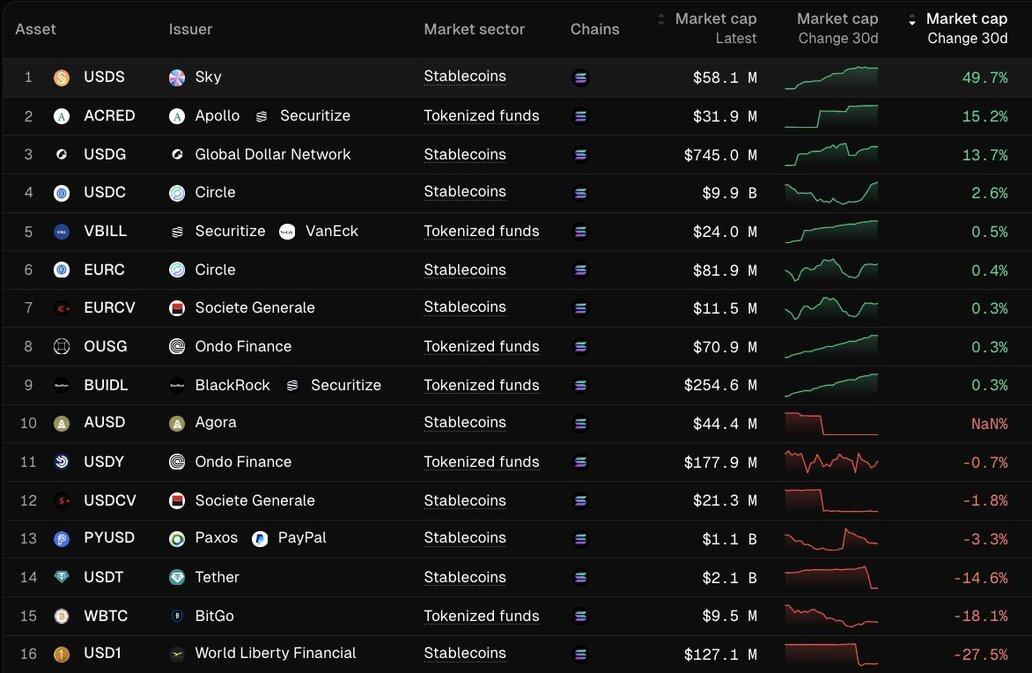Click the BlackRock issuer logo
Image resolution: width=1032 pixels, height=673 pixels.
(177, 385)
